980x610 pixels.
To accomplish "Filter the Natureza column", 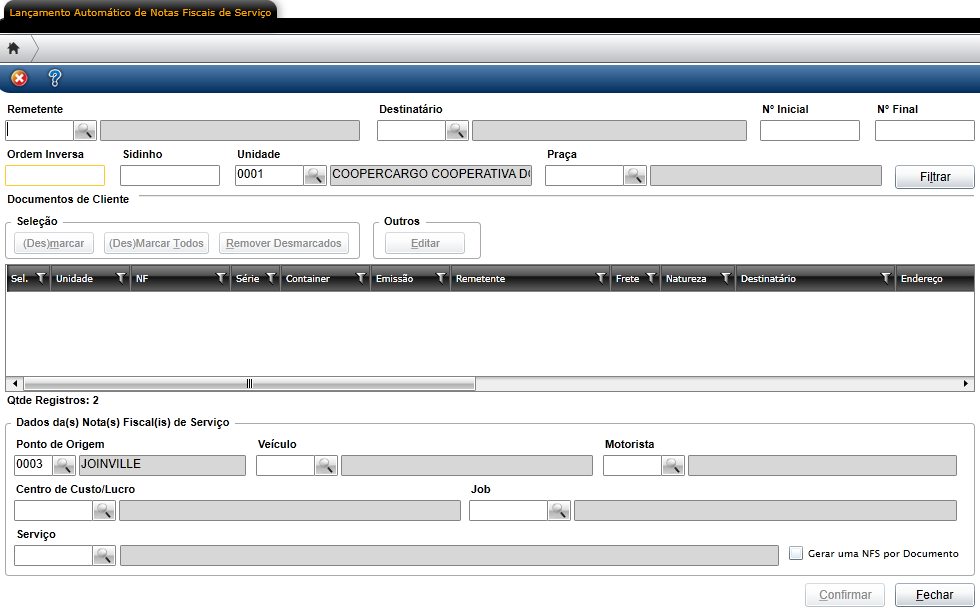I will click(726, 278).
